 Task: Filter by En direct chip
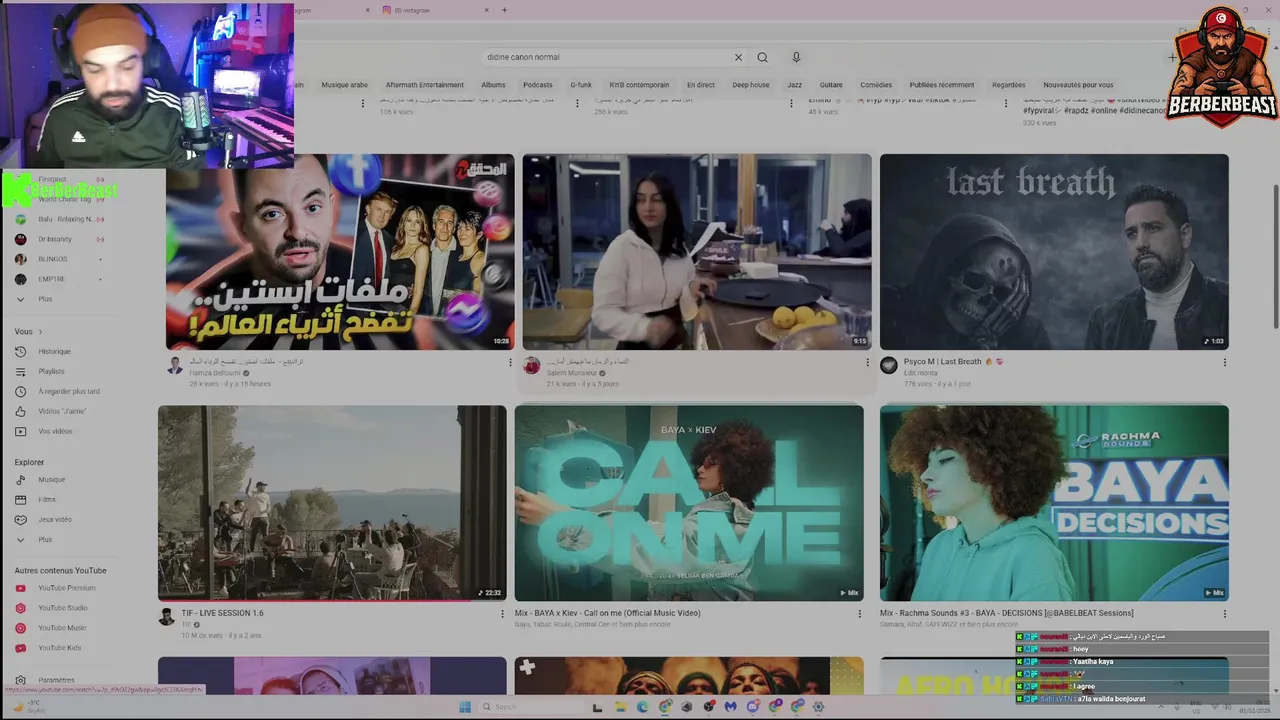tap(700, 85)
